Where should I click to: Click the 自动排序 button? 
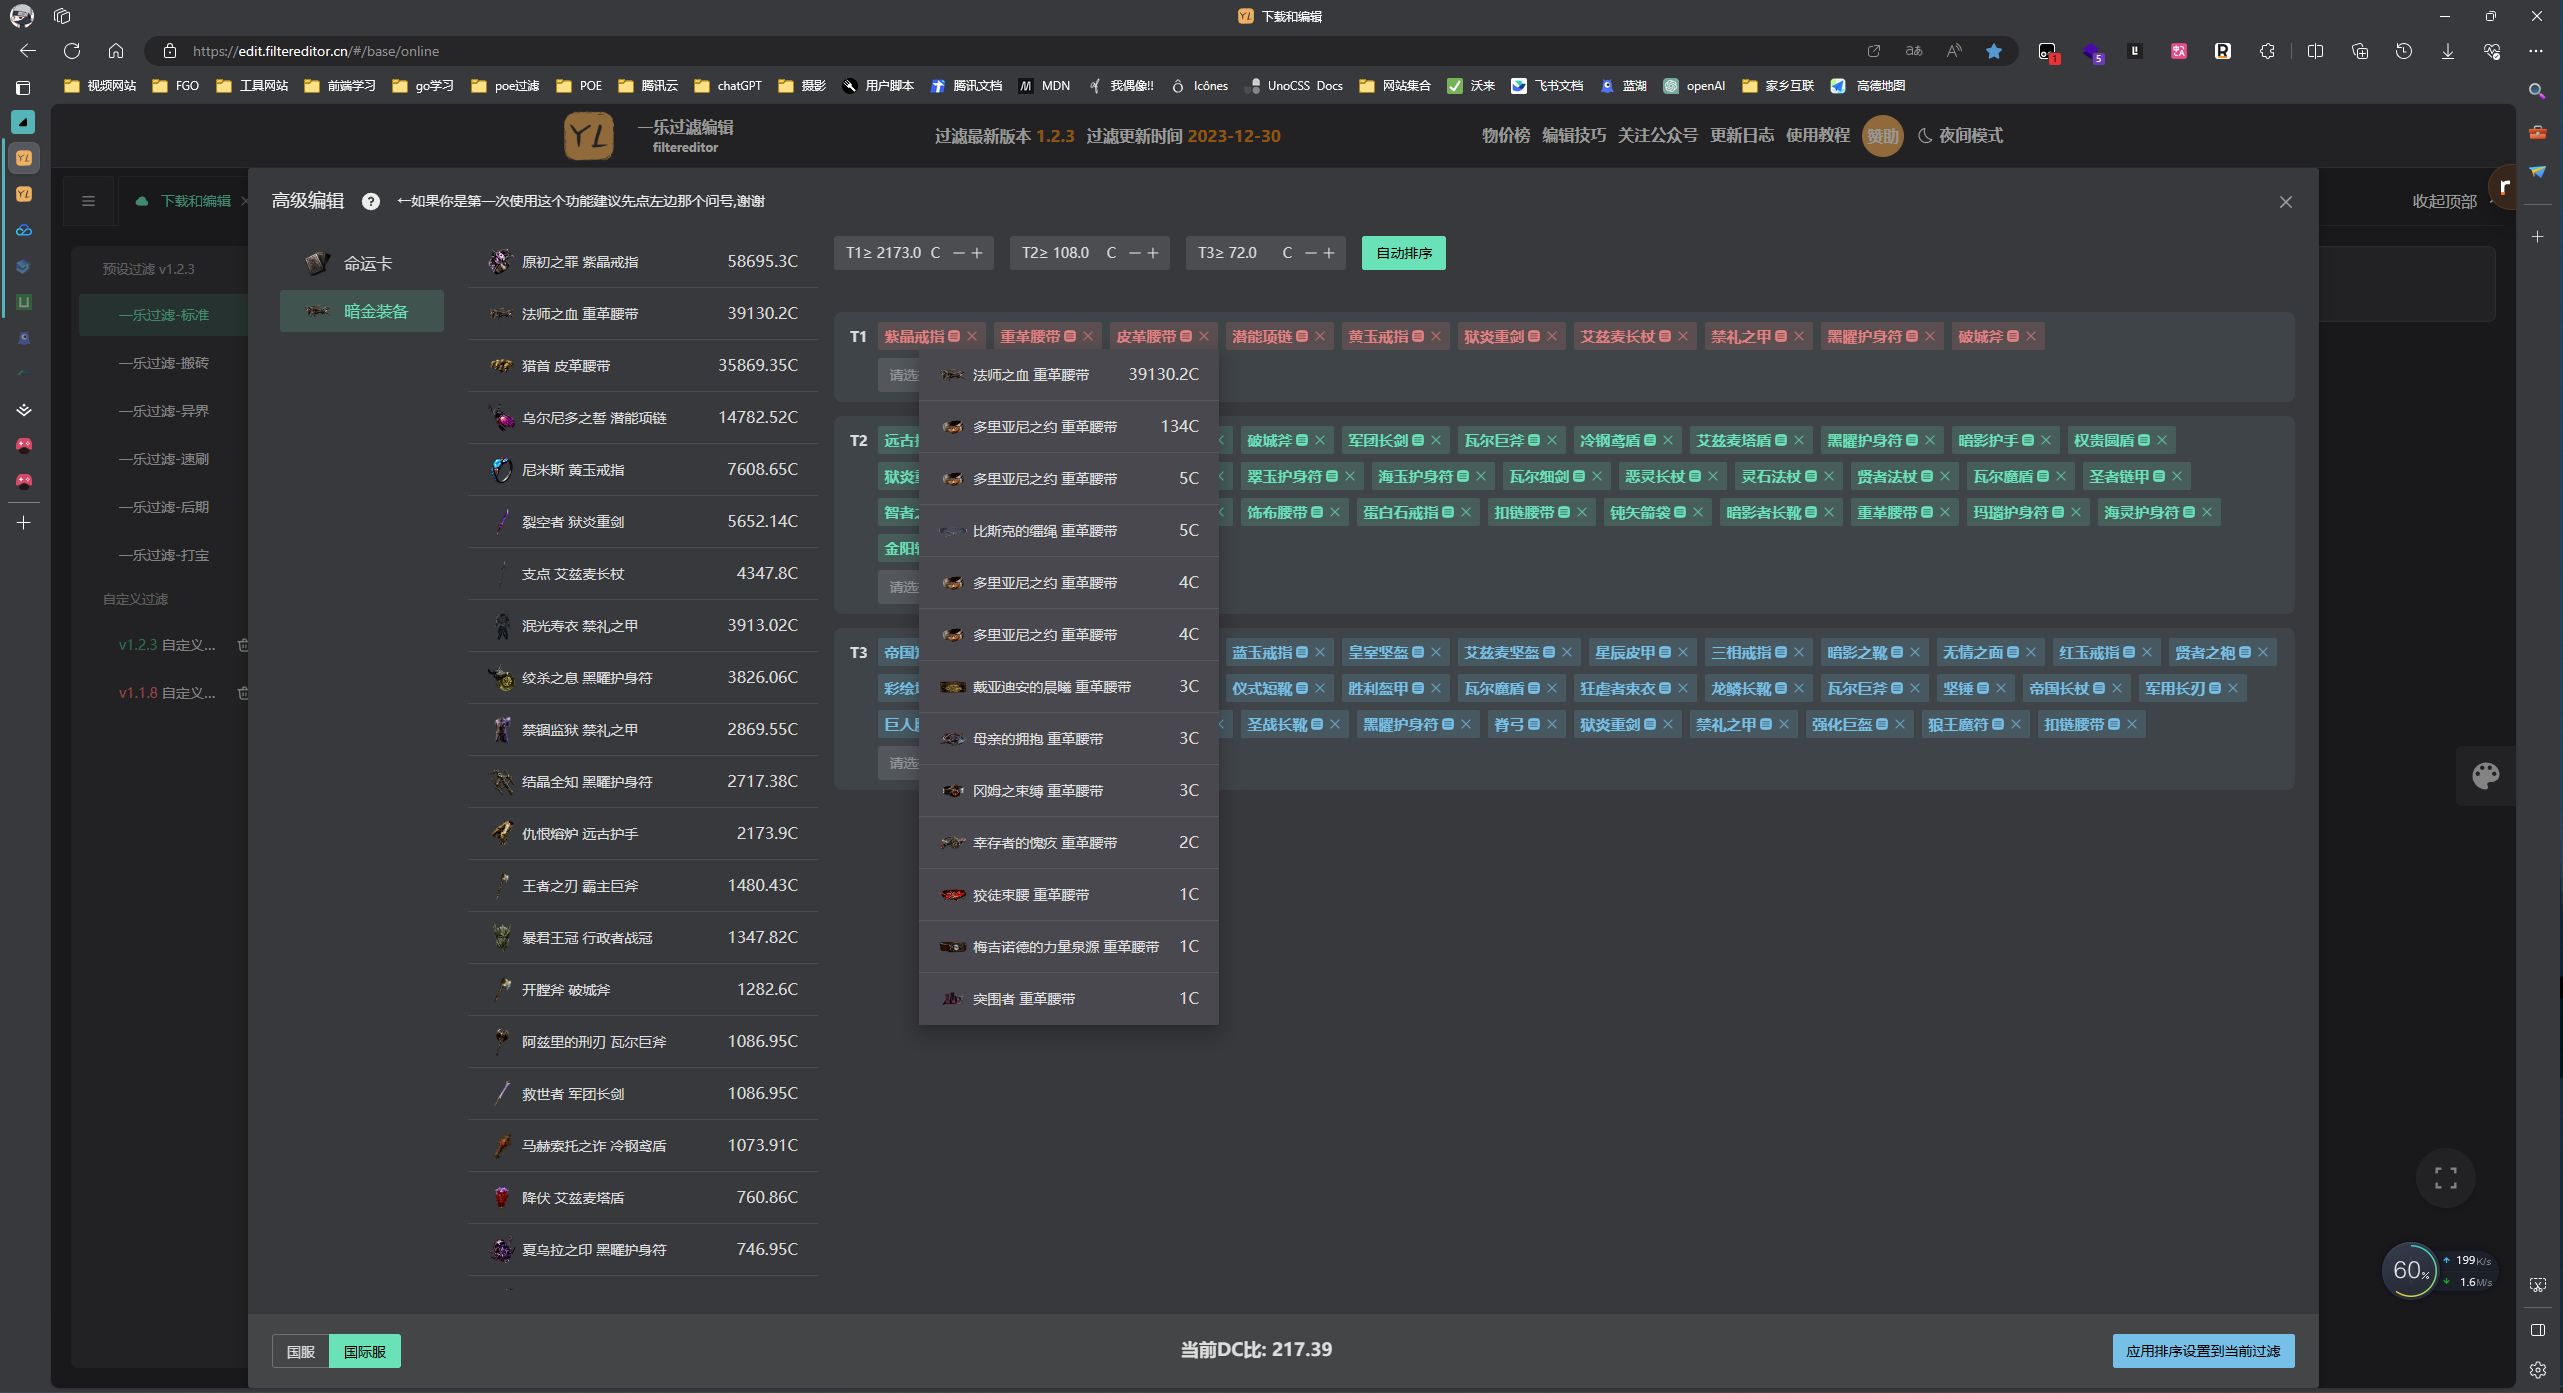pos(1403,253)
